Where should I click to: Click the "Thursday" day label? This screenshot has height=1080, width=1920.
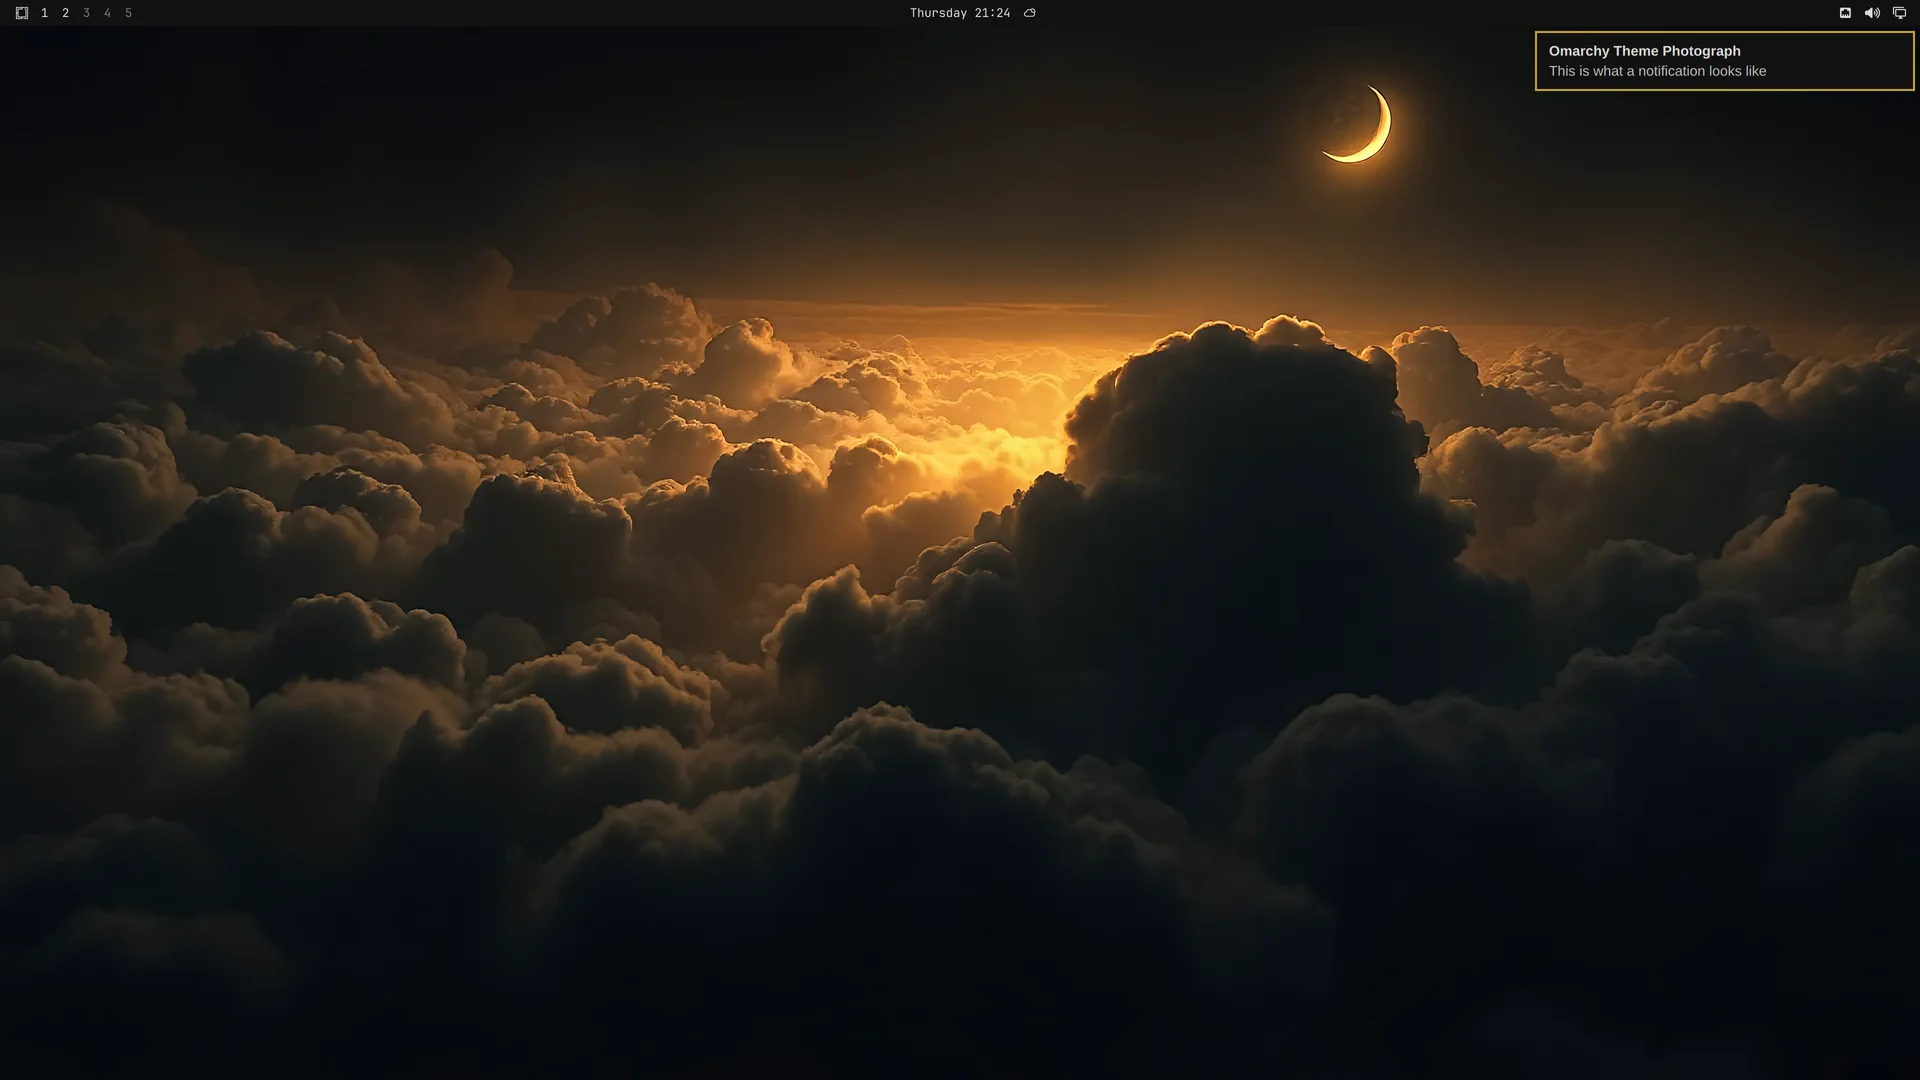pyautogui.click(x=938, y=13)
